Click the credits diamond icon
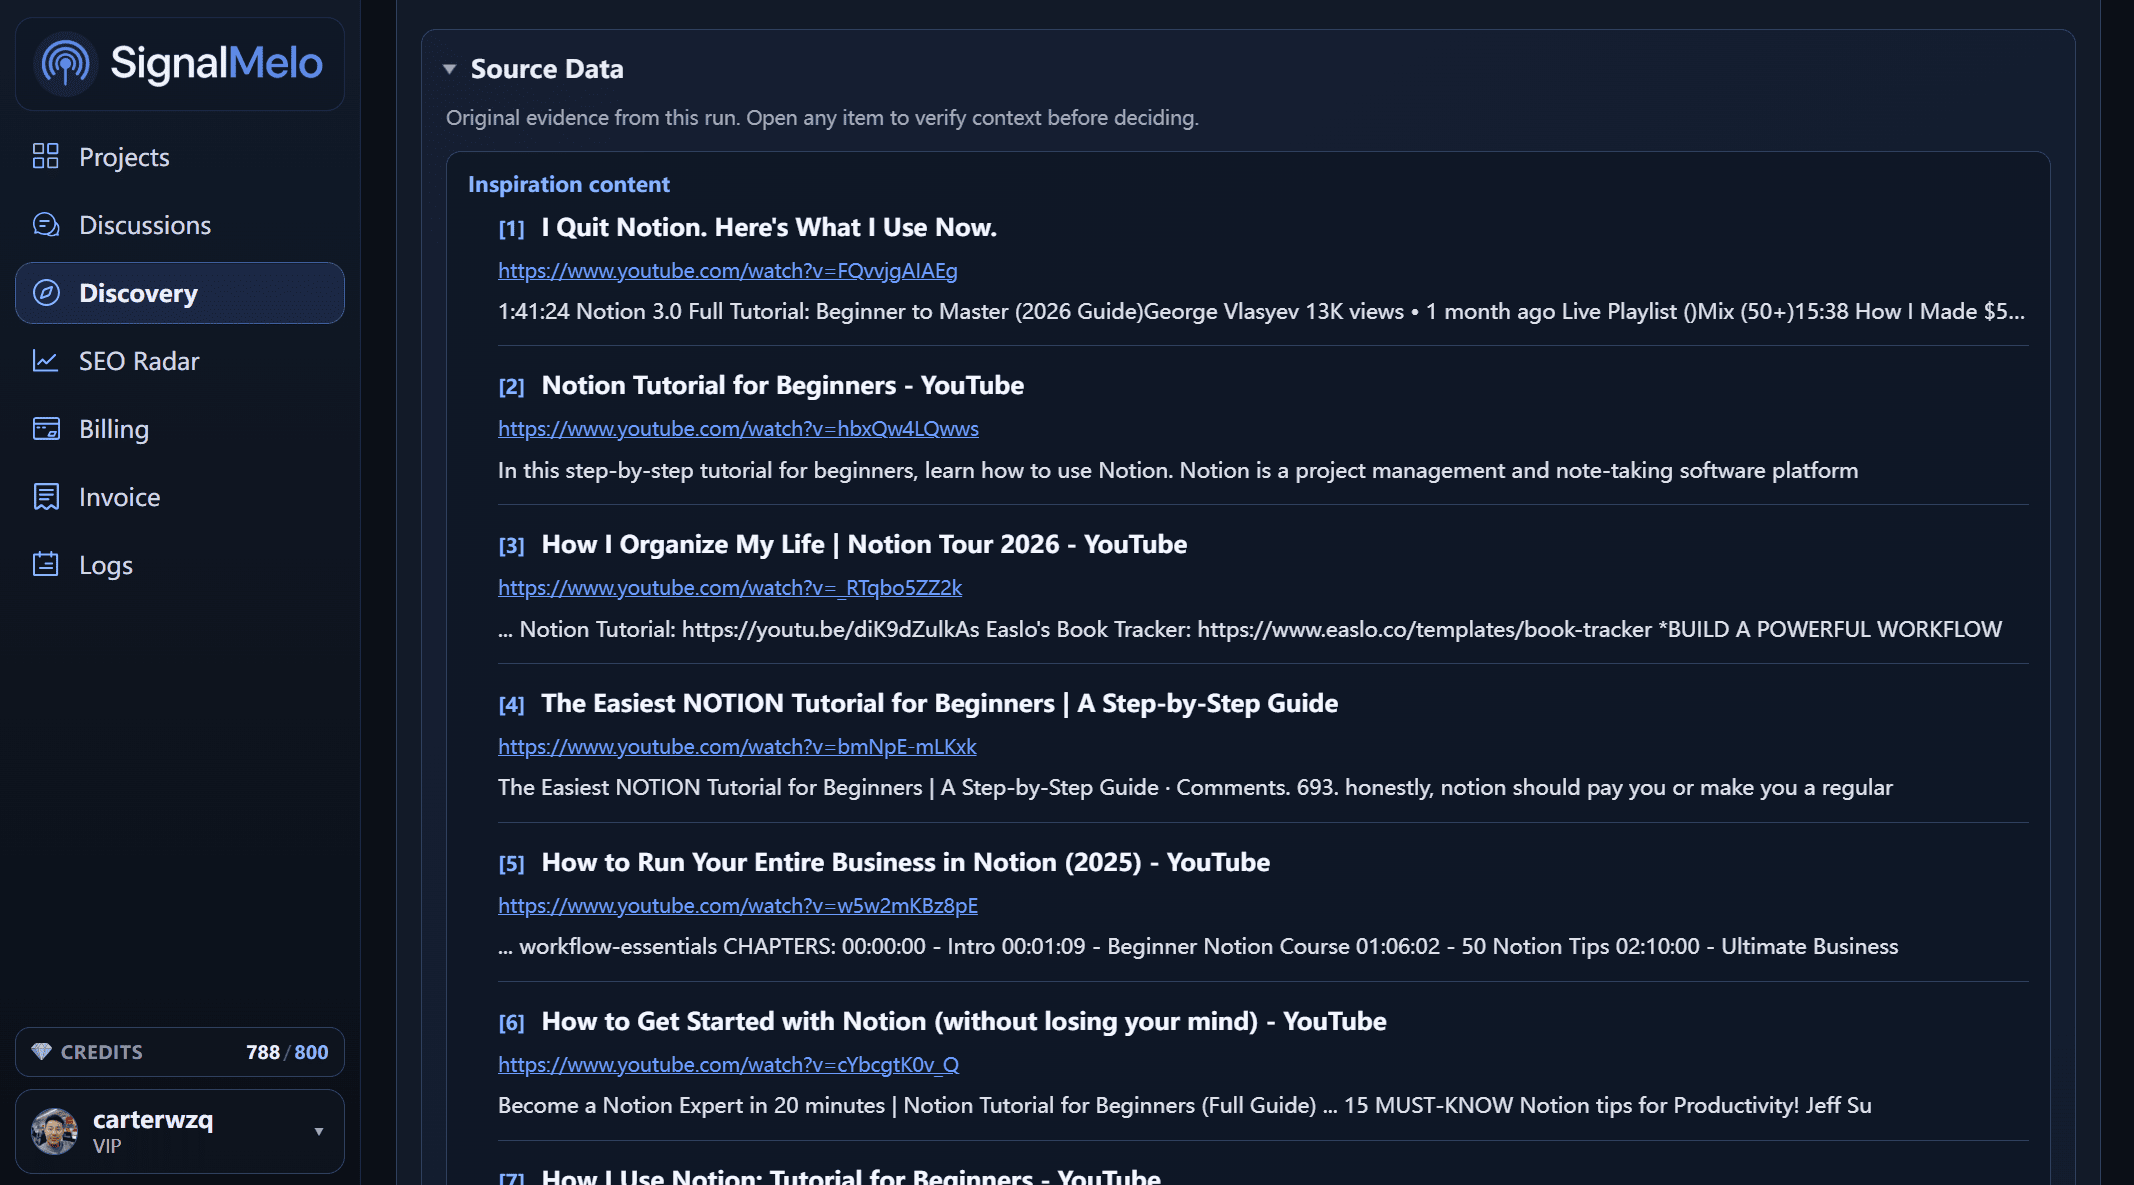This screenshot has width=2134, height=1185. tap(41, 1052)
